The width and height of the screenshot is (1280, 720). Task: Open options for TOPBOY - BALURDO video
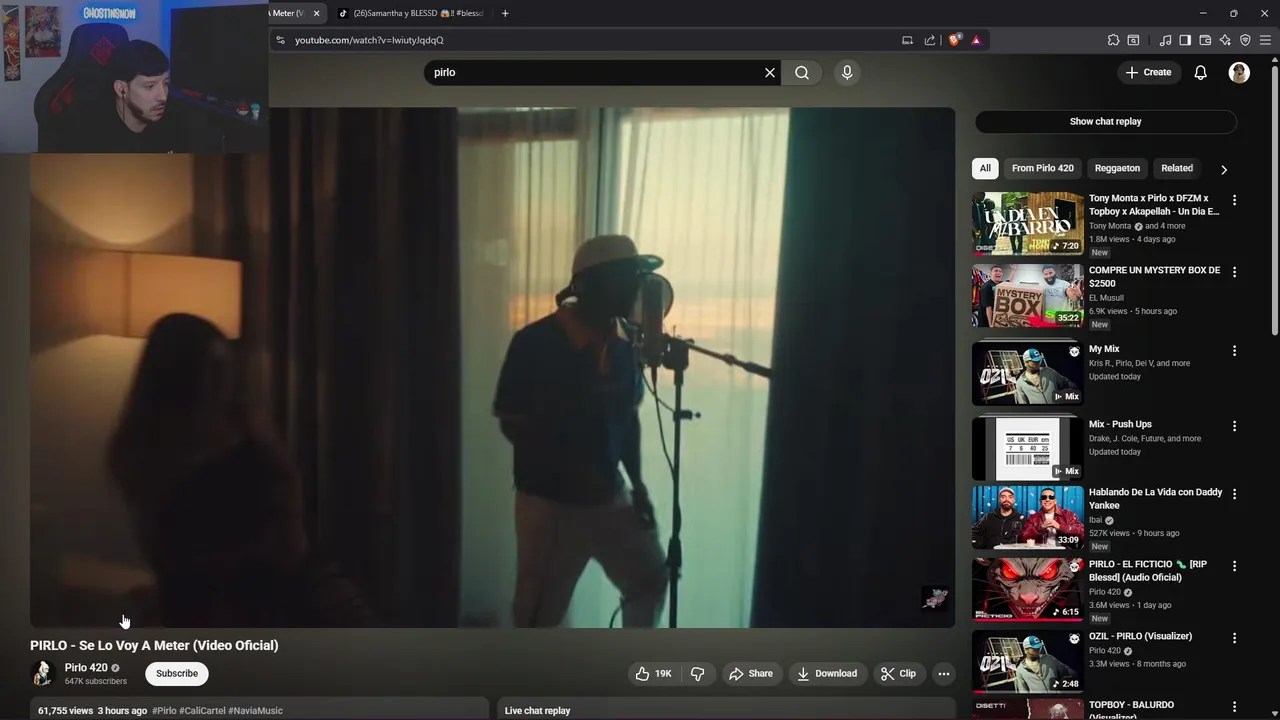click(1234, 707)
